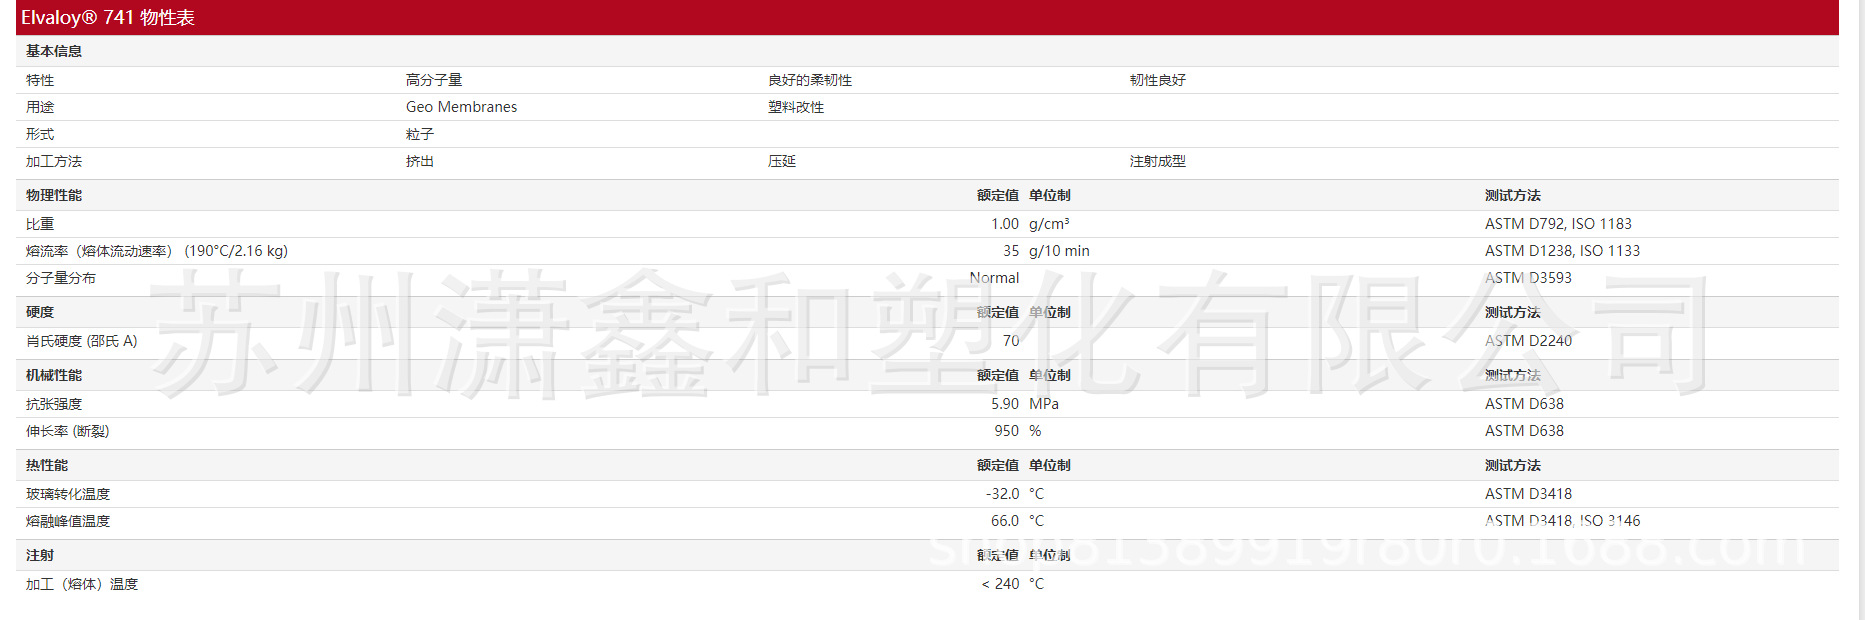Click "单位制" in the 物理性能 header row
This screenshot has width=1865, height=620.
[1050, 195]
